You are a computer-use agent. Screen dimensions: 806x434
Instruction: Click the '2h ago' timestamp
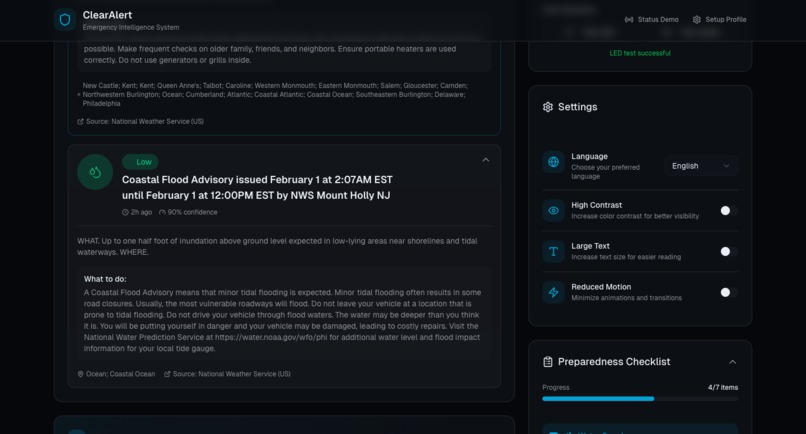click(141, 212)
